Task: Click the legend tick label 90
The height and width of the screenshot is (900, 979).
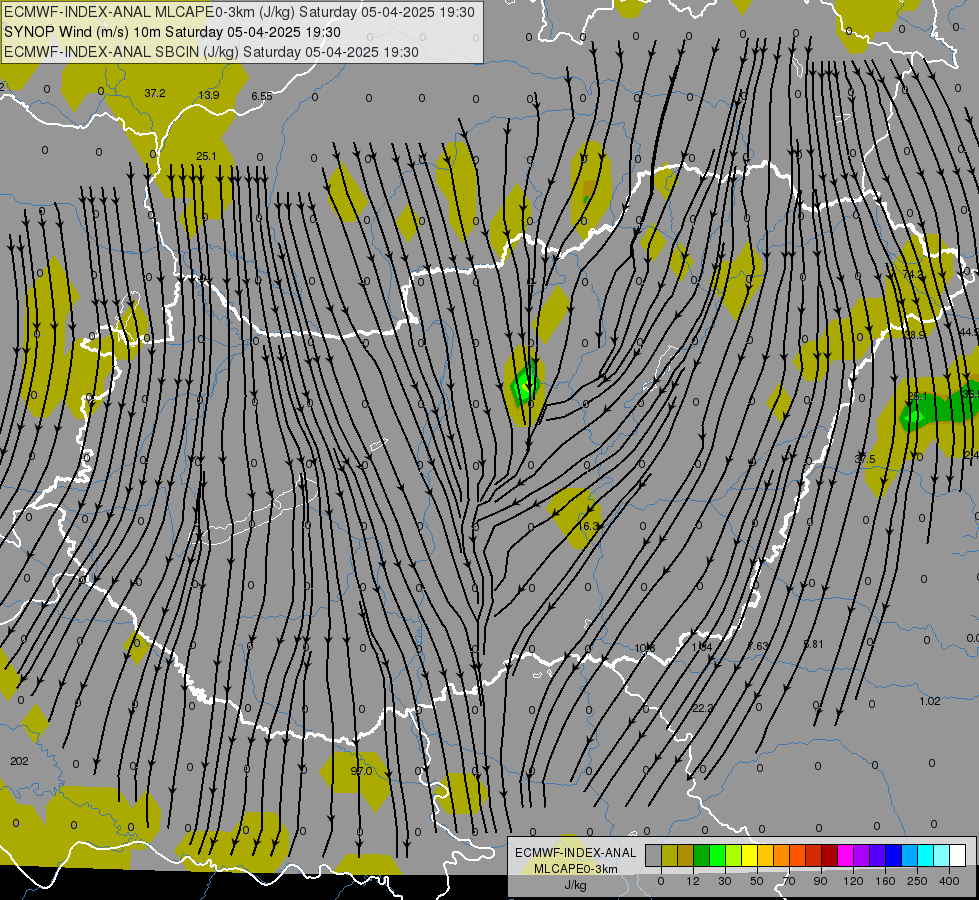Action: (x=820, y=881)
